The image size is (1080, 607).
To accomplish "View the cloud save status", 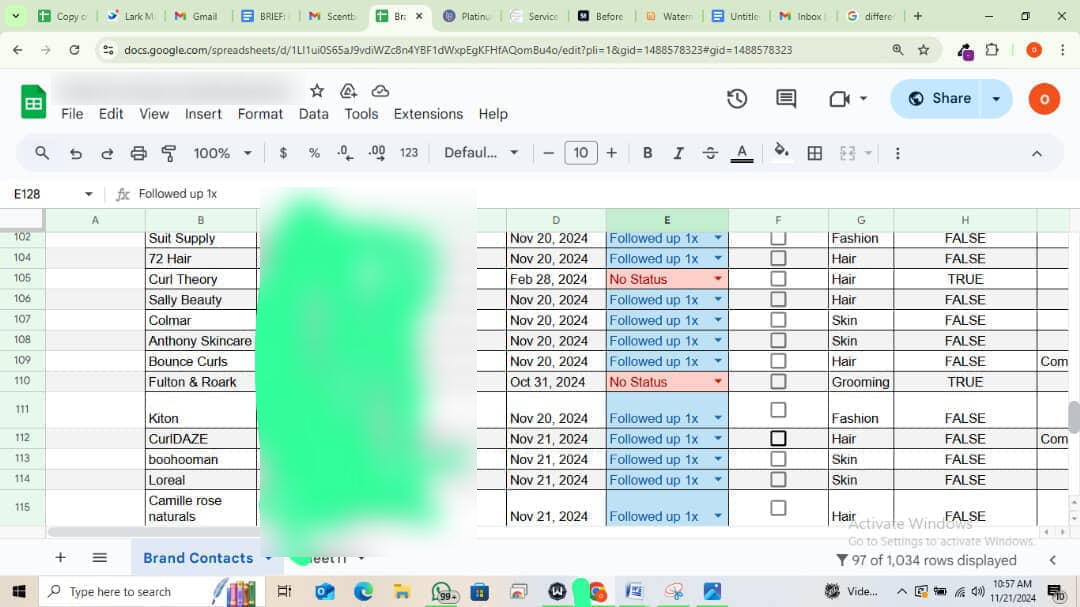I will point(380,91).
